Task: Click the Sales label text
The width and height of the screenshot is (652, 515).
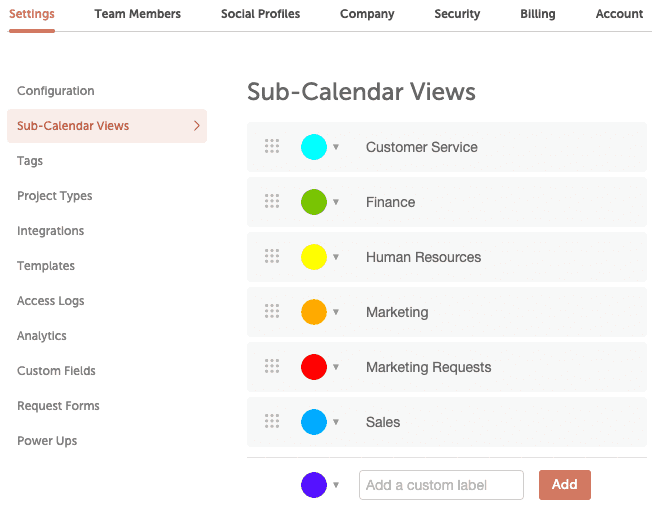Action: coord(383,422)
